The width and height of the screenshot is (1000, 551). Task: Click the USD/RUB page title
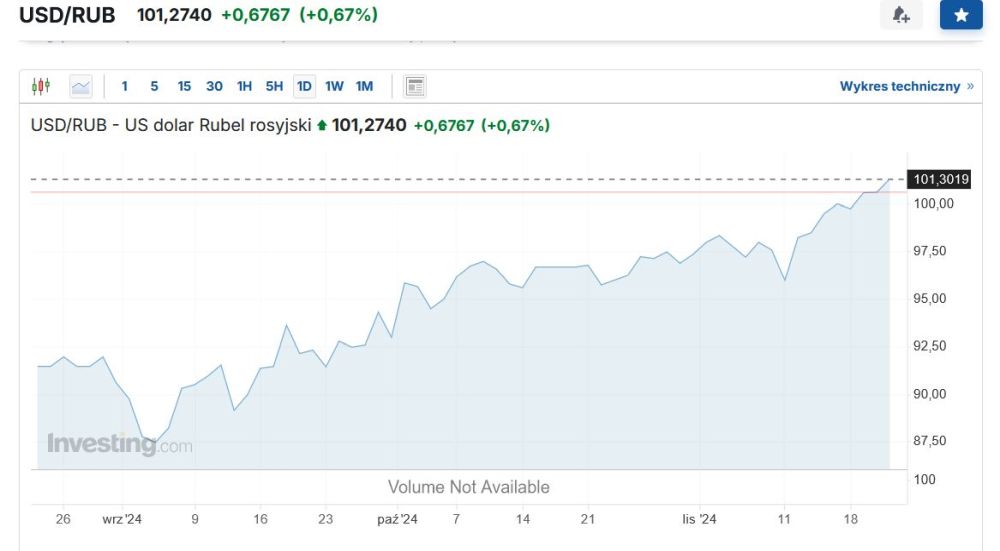(67, 15)
